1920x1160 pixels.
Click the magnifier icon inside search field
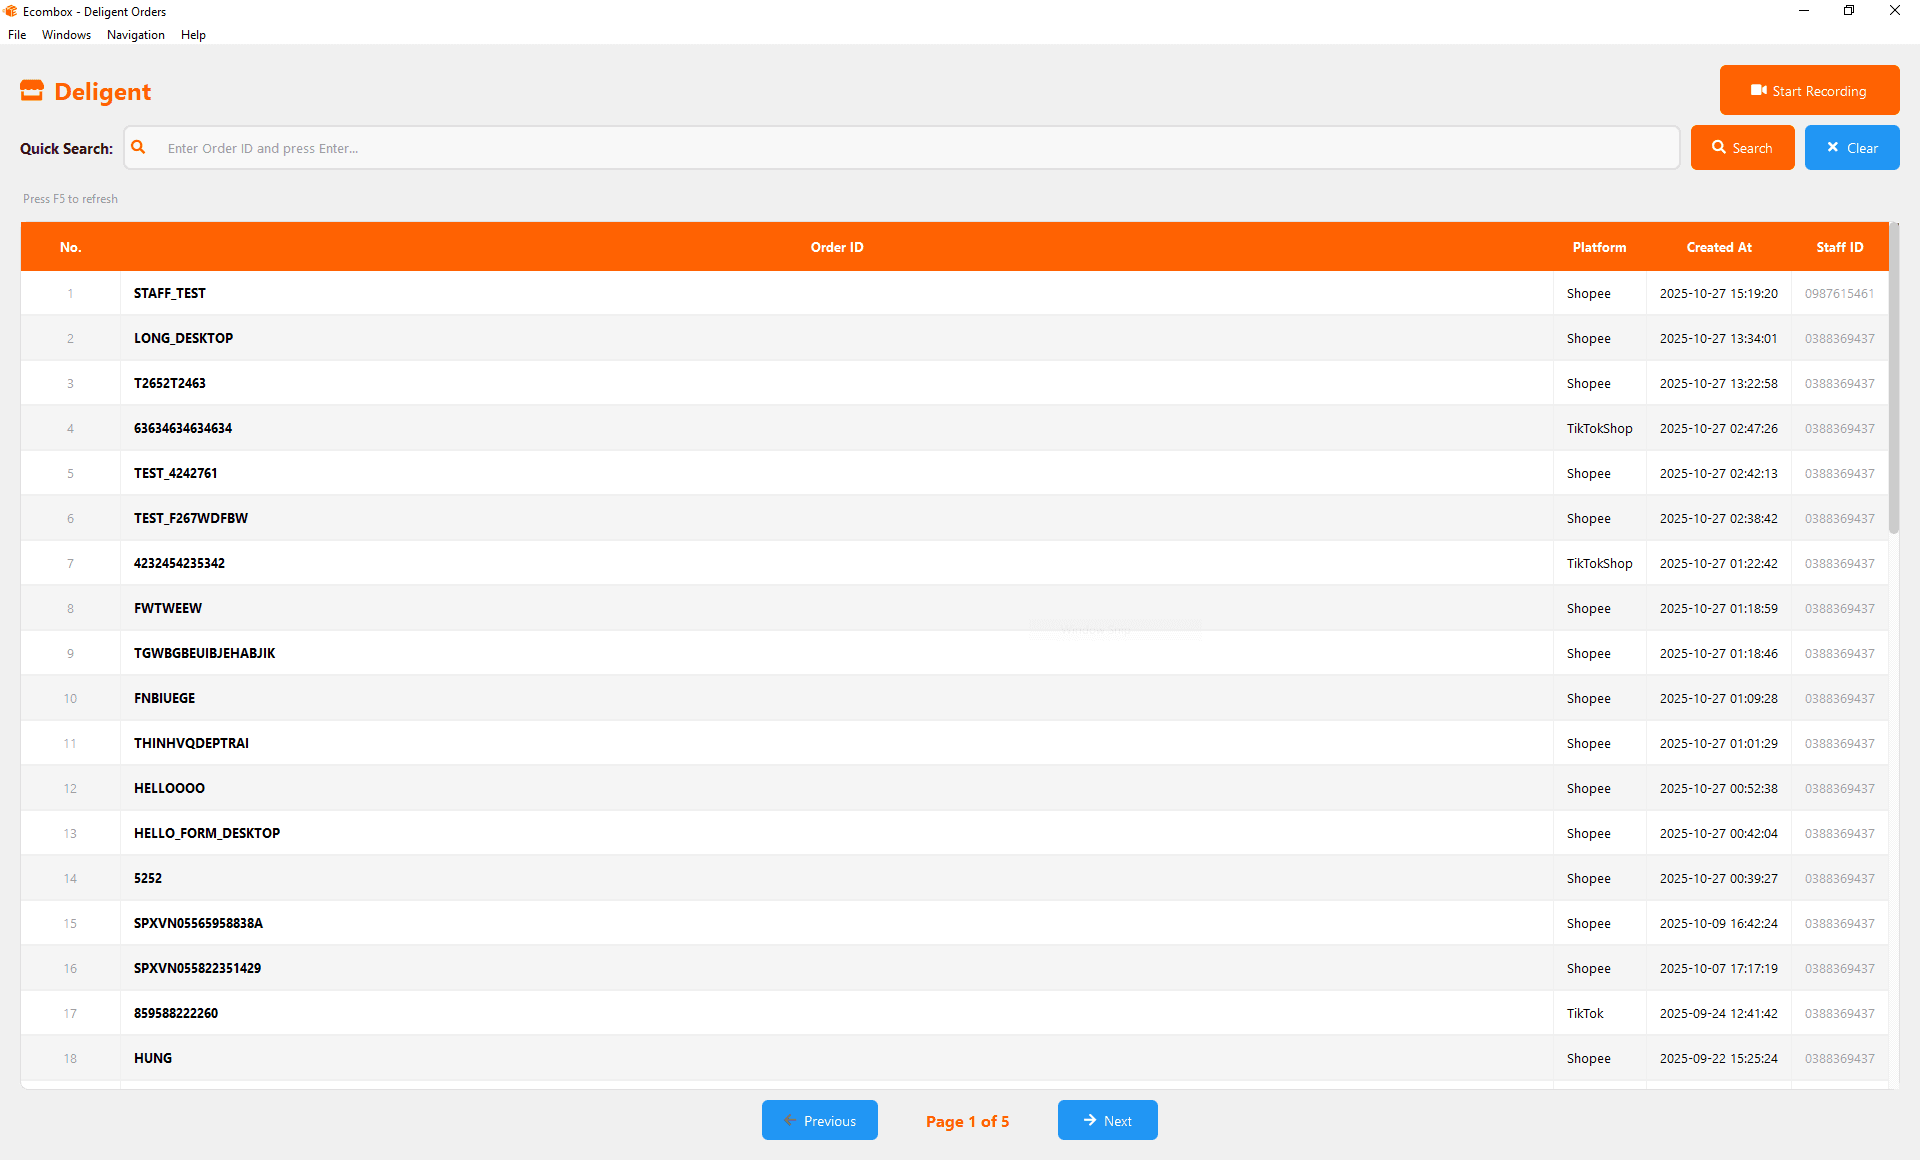(139, 147)
